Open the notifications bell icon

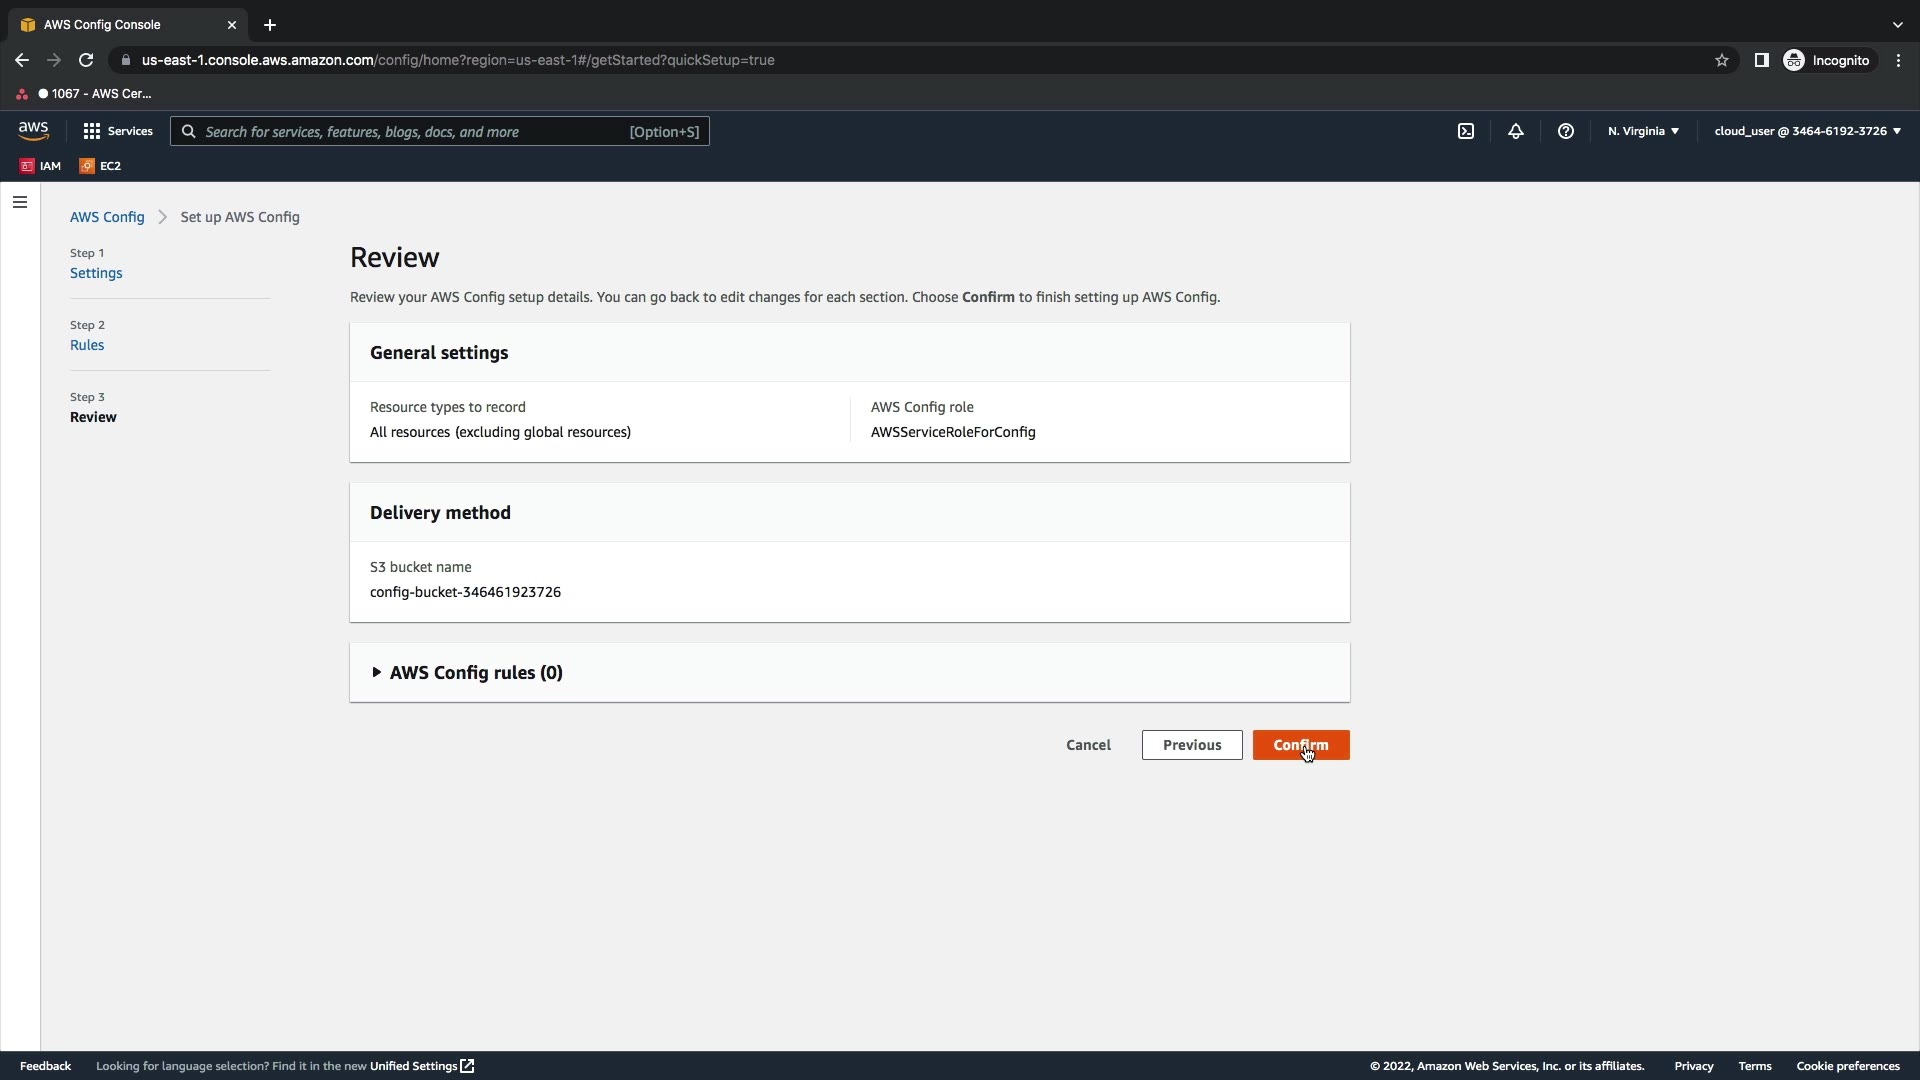click(x=1516, y=131)
